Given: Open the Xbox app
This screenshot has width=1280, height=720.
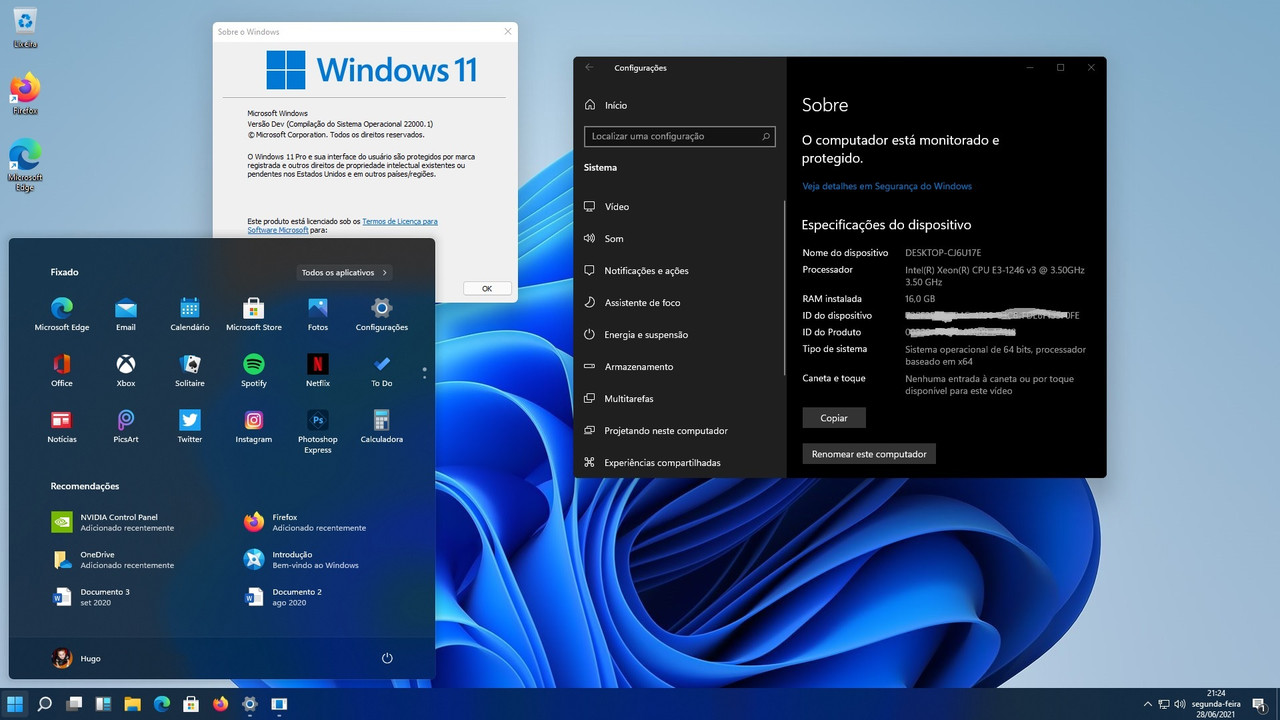Looking at the screenshot, I should (126, 370).
